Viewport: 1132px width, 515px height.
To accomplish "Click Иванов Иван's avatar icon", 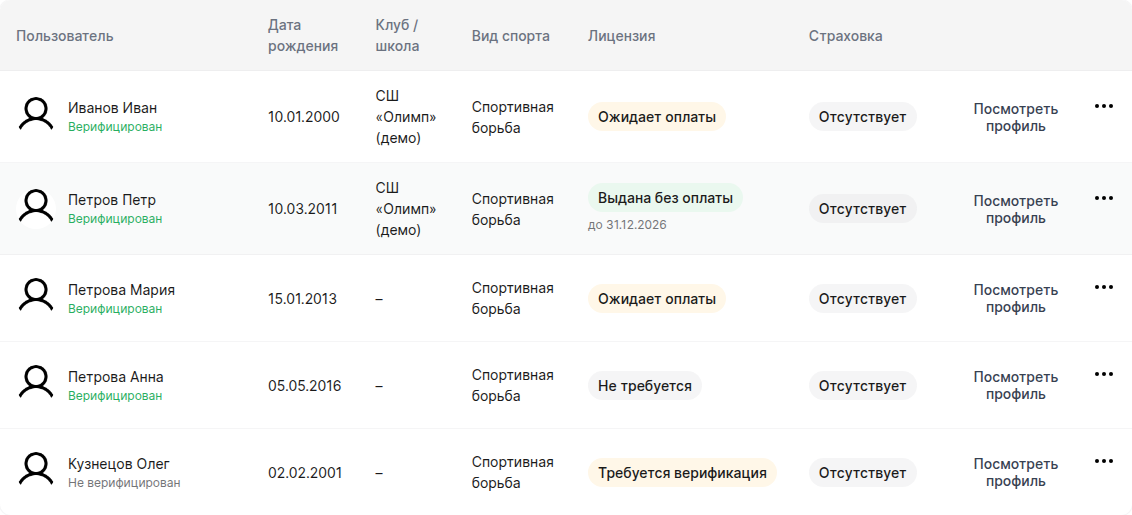I will click(36, 116).
